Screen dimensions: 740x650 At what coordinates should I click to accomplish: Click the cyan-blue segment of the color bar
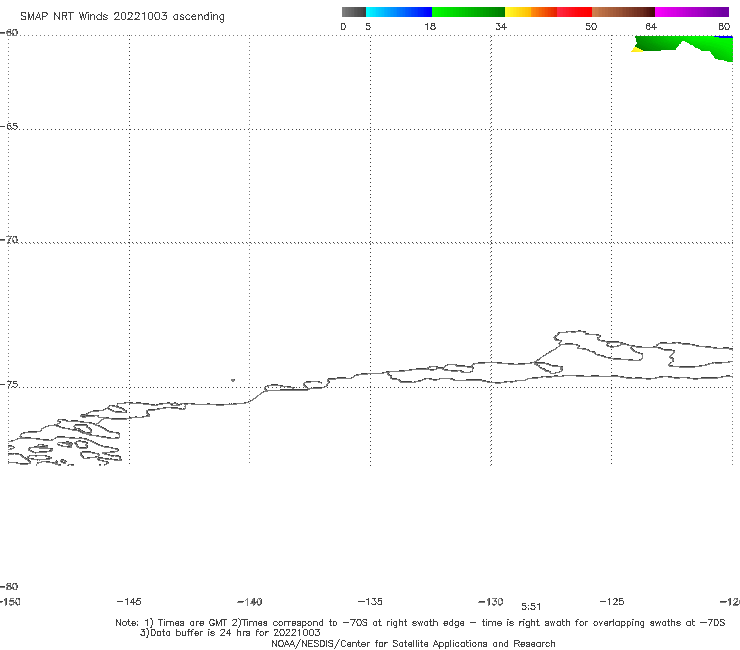(399, 12)
